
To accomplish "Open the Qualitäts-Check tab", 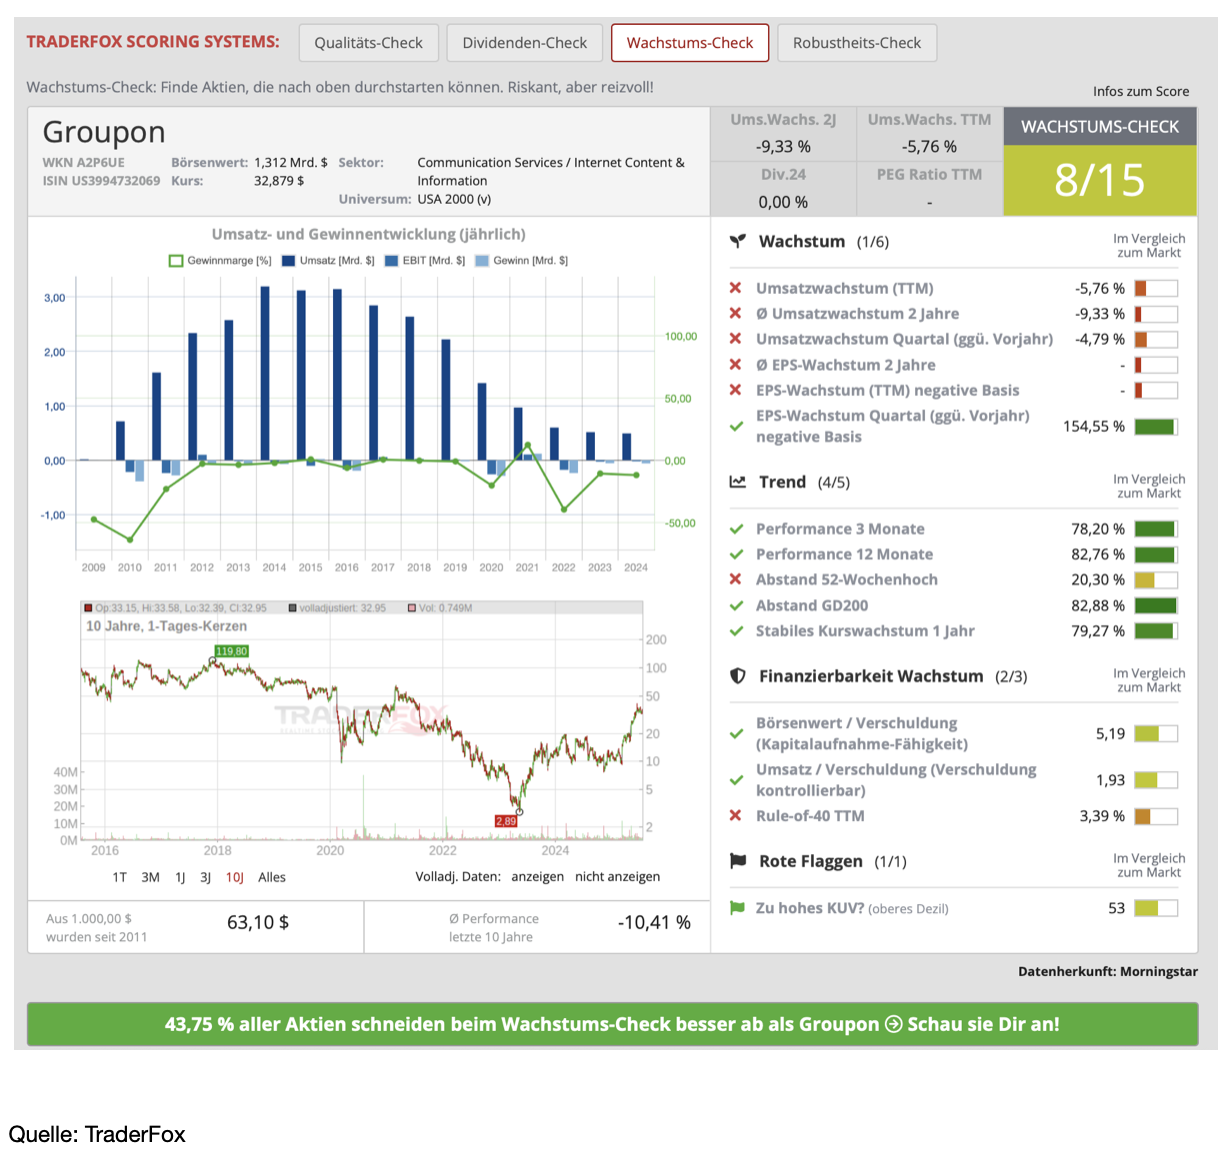I will pyautogui.click(x=369, y=43).
